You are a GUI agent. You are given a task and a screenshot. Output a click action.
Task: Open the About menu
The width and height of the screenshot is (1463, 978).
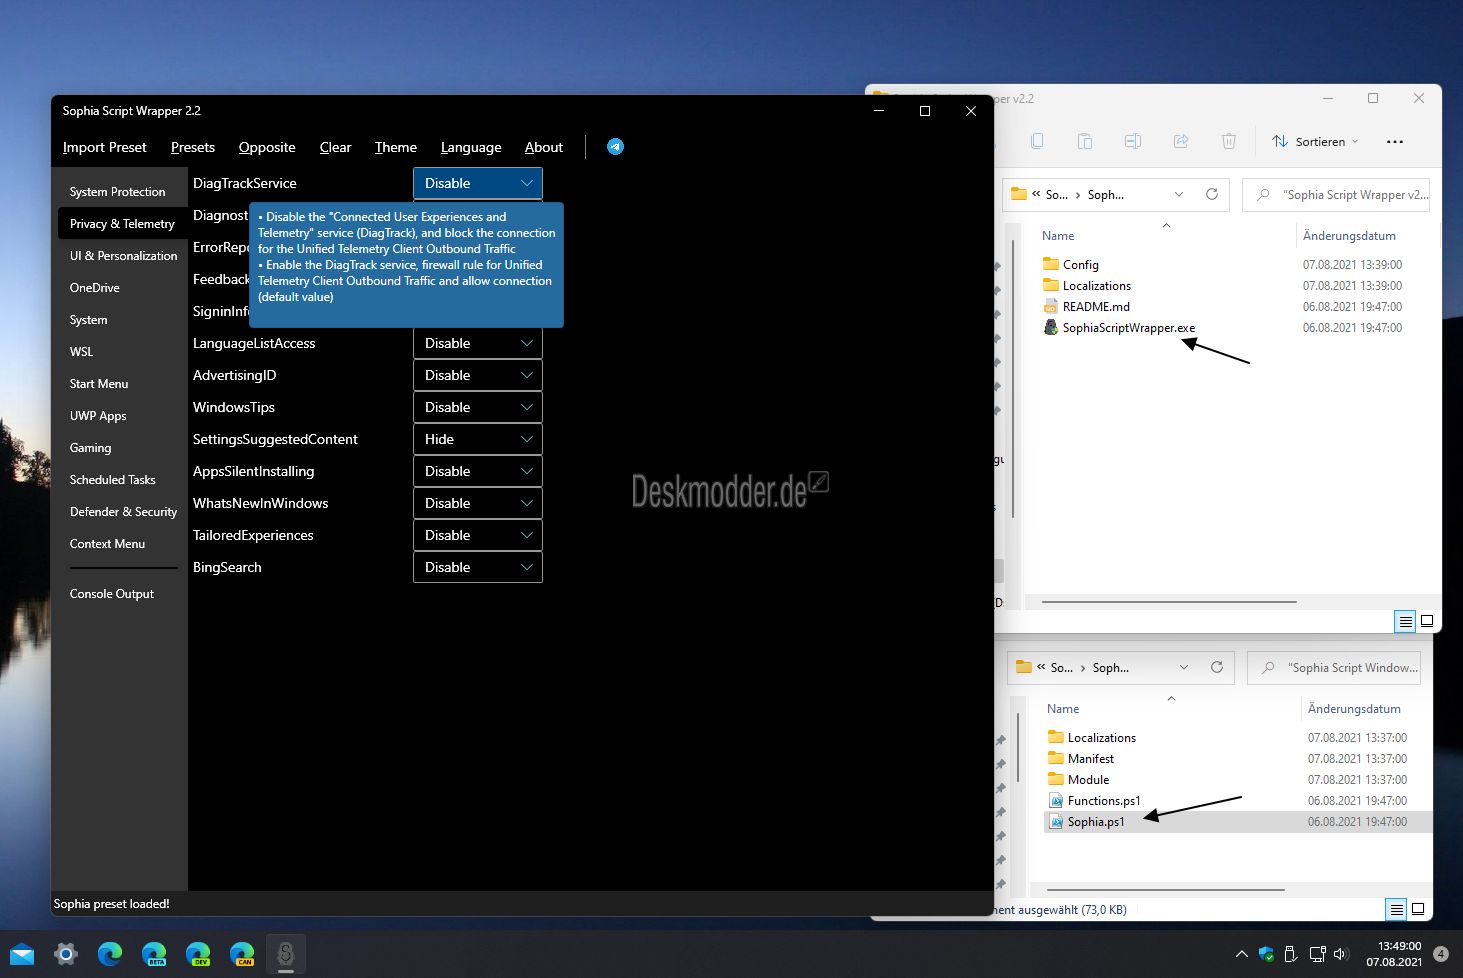(543, 147)
